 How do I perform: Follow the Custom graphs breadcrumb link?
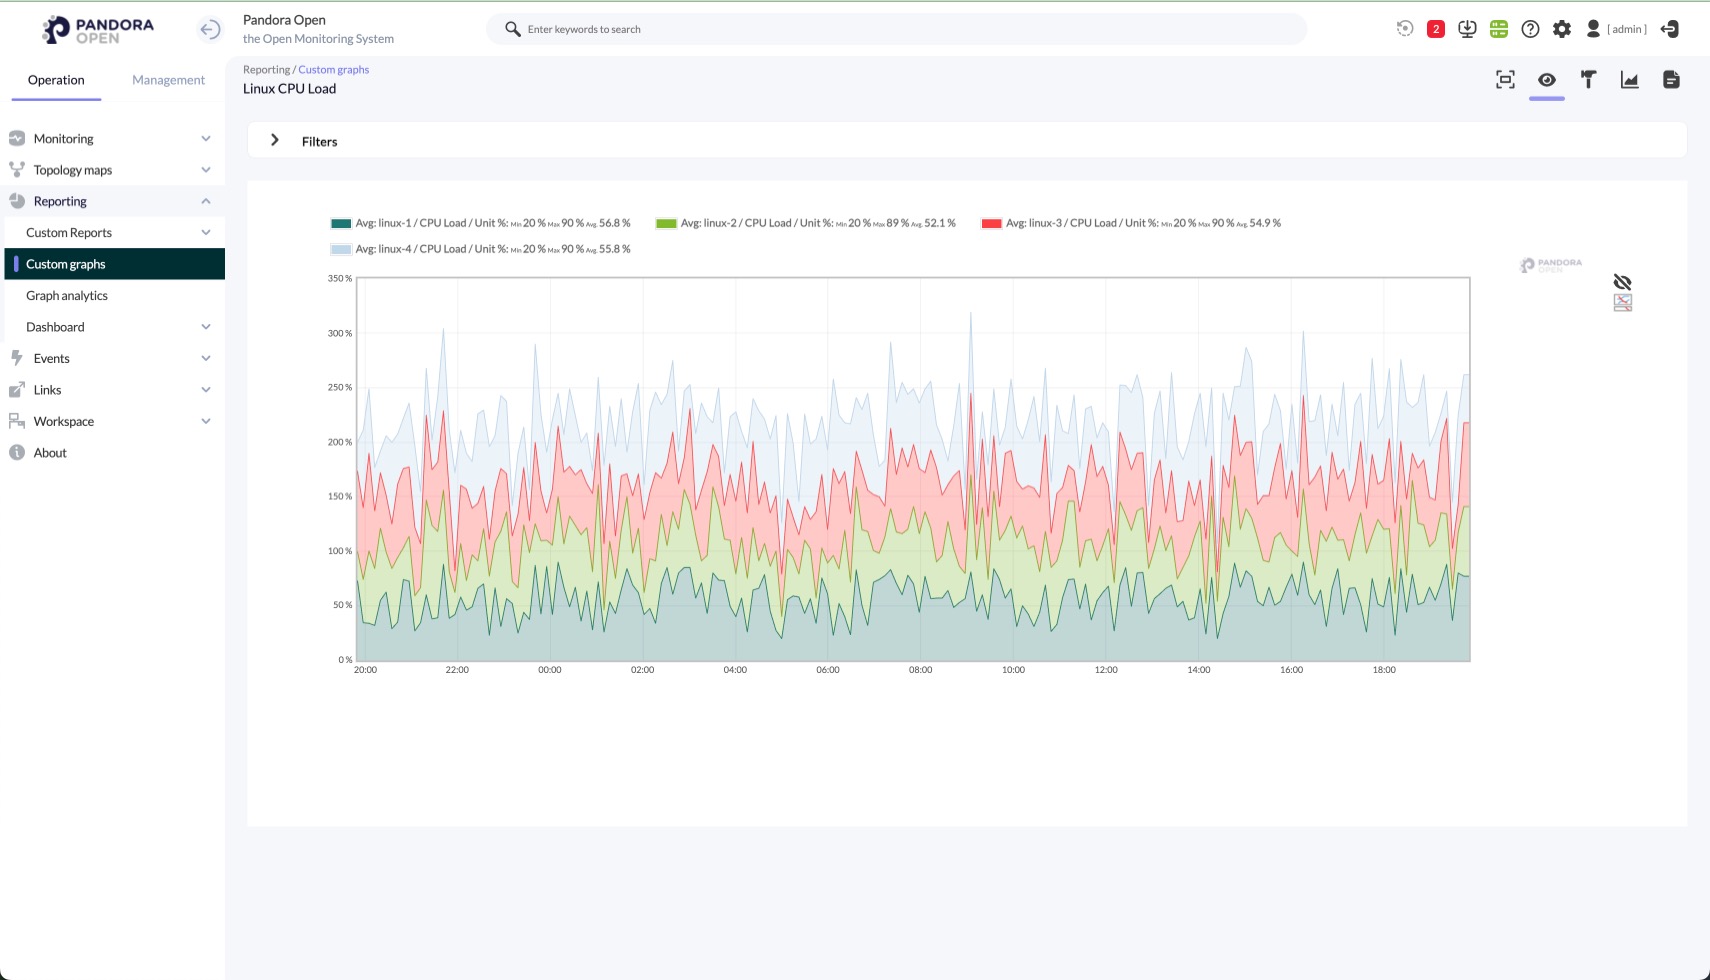pos(333,70)
